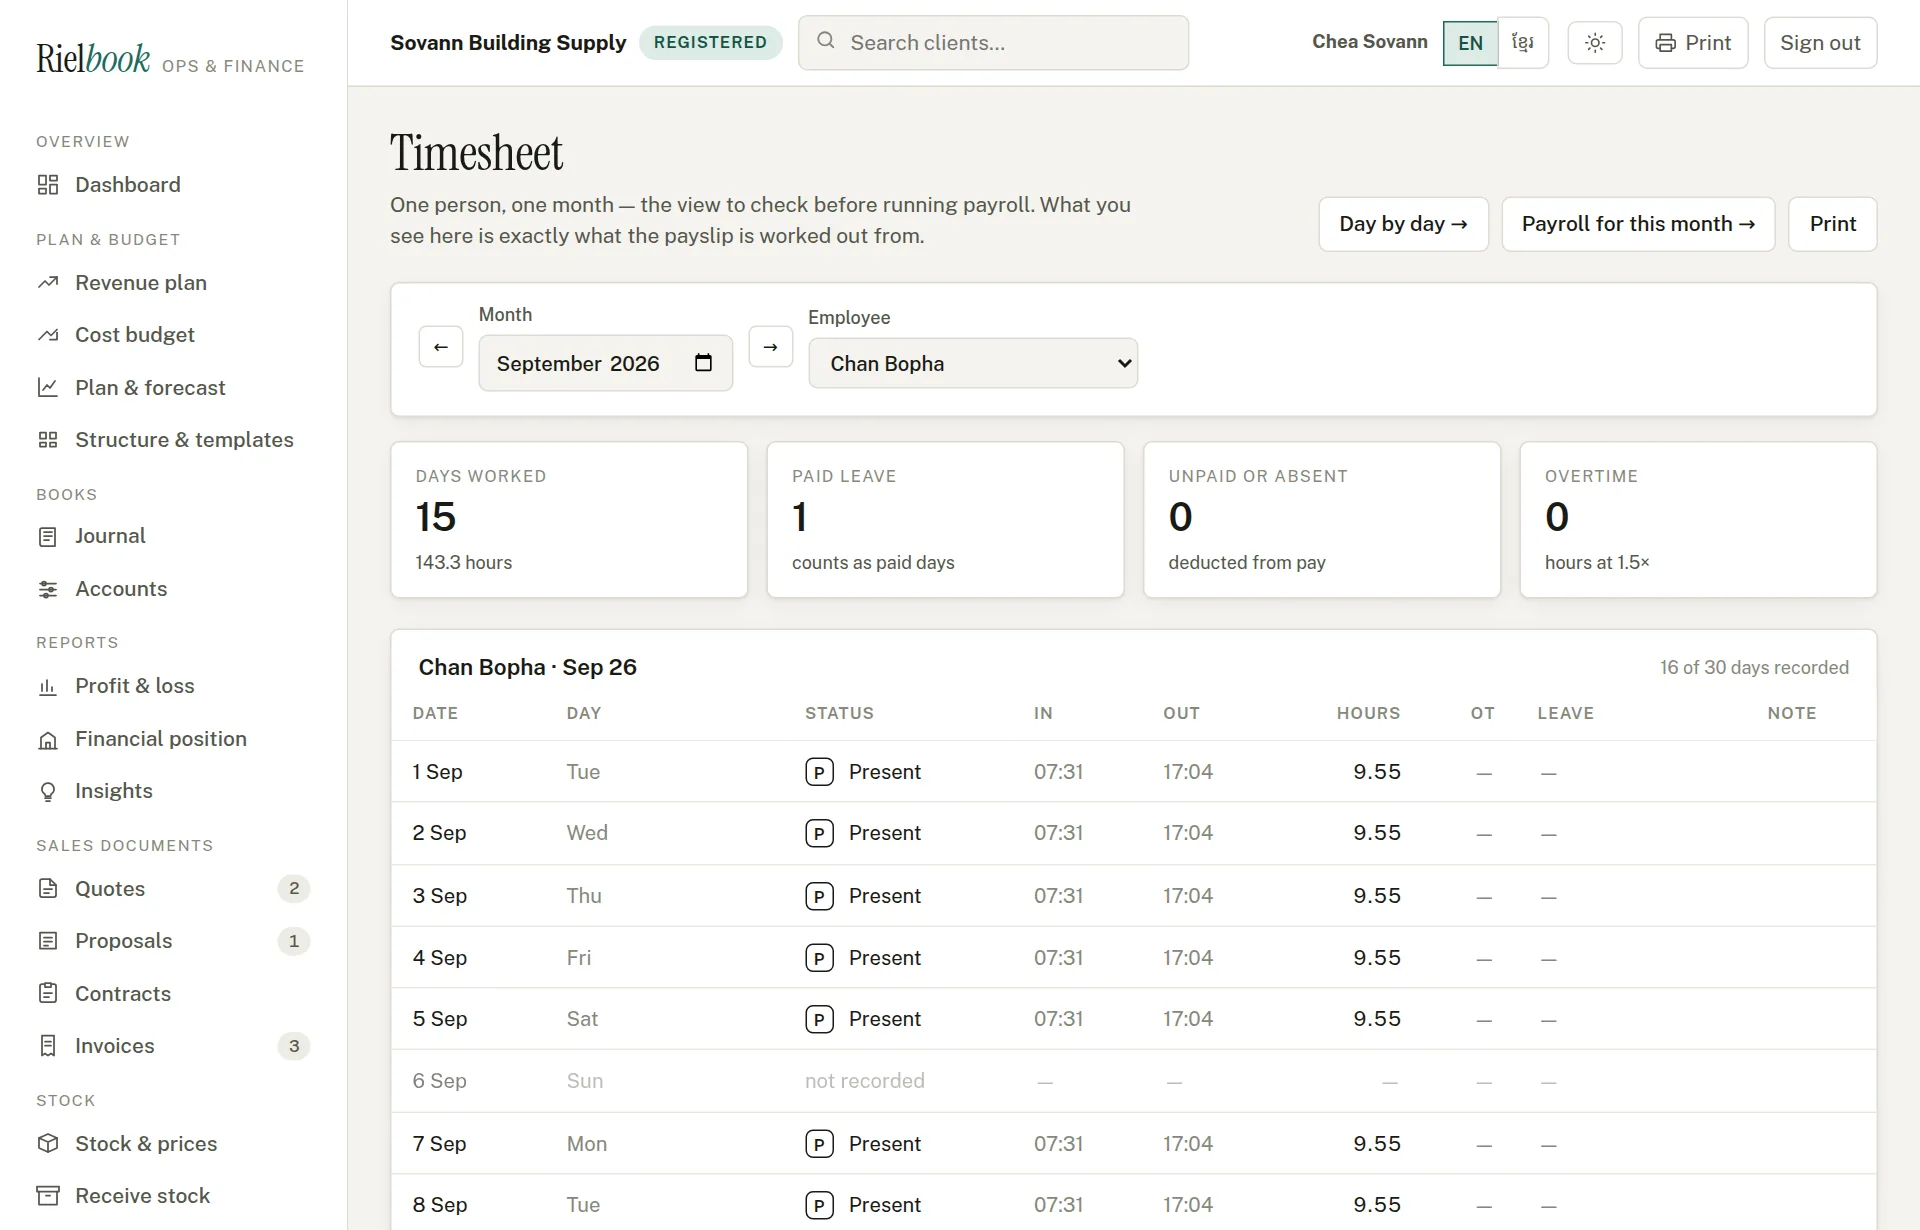
Task: Click the header Print button label
Action: click(x=1708, y=43)
